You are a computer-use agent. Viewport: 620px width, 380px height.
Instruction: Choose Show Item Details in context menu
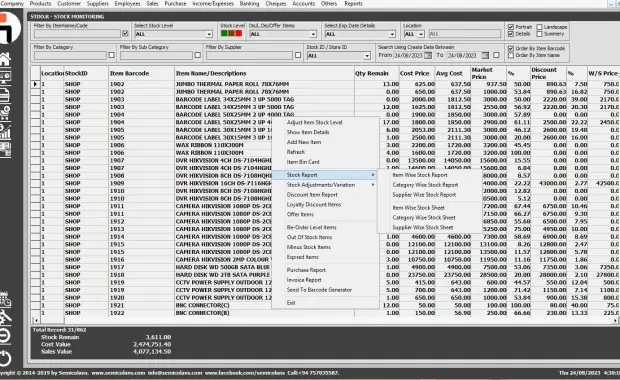point(308,132)
